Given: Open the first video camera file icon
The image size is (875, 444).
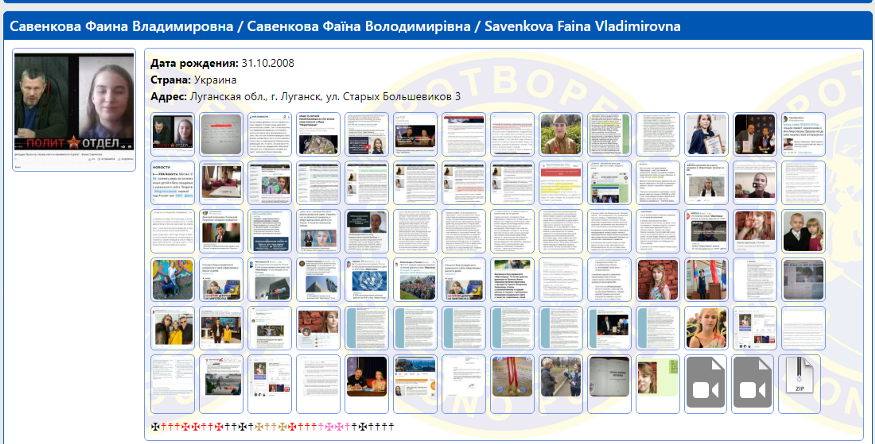Looking at the screenshot, I should pyautogui.click(x=706, y=384).
